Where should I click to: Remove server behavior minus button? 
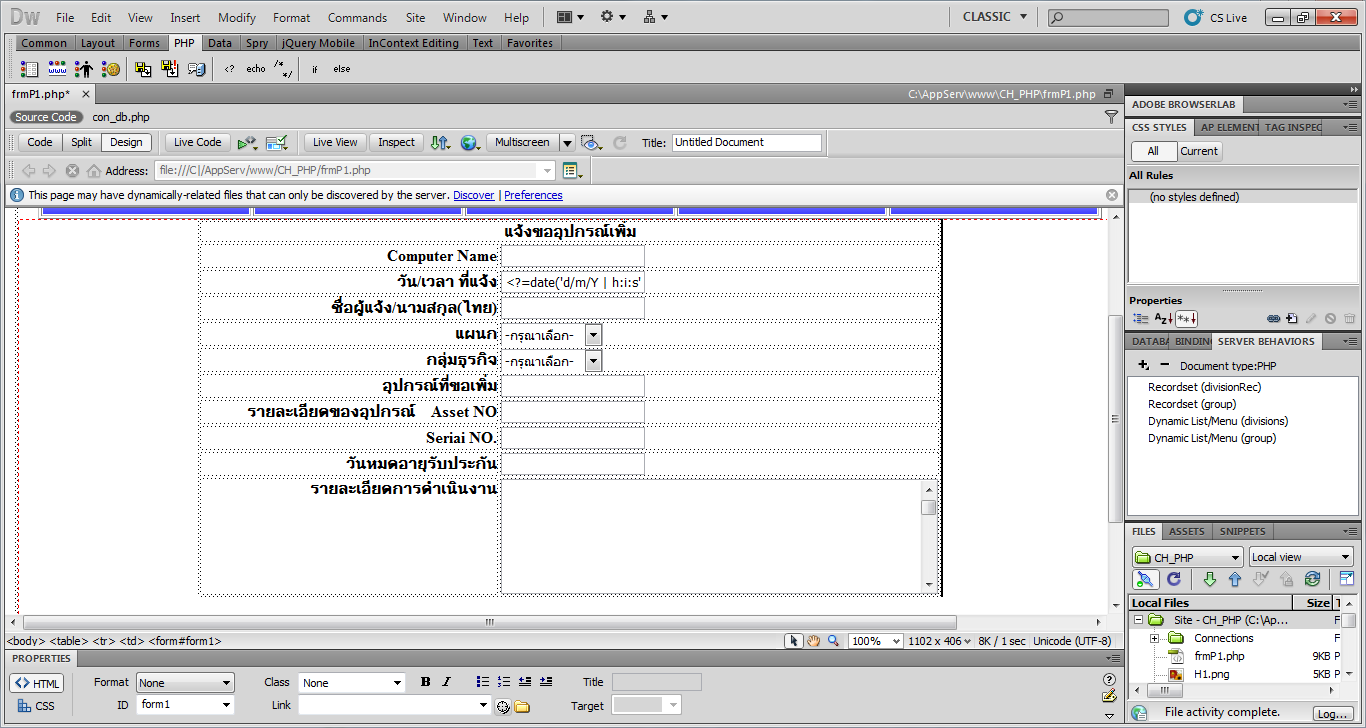point(1164,365)
